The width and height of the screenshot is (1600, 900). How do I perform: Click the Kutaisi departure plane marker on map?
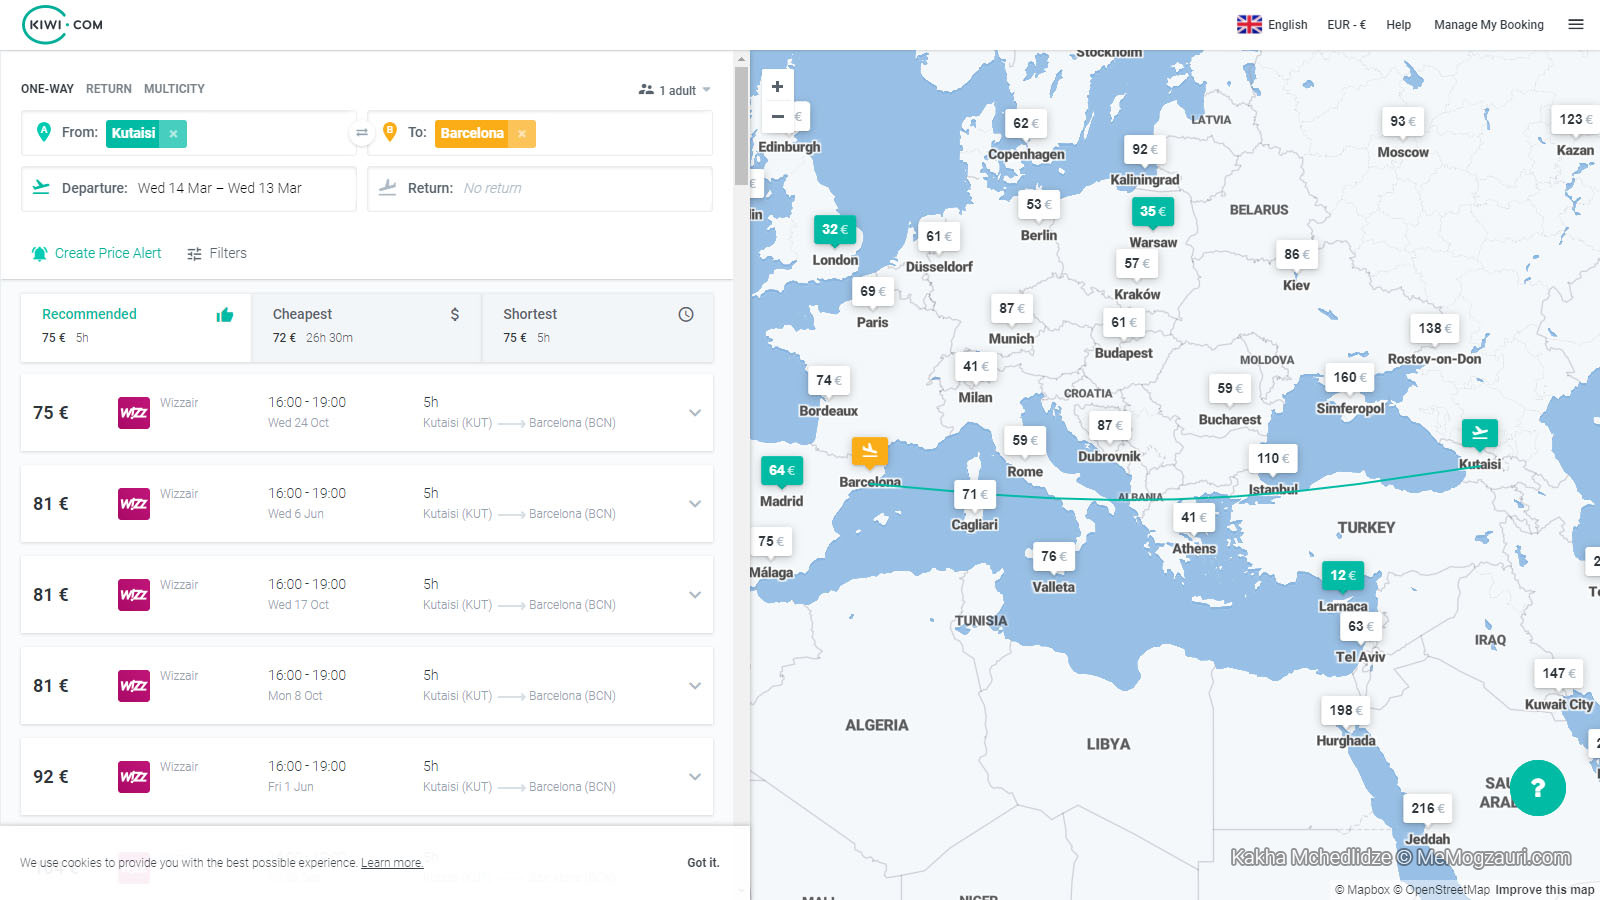(x=1480, y=433)
